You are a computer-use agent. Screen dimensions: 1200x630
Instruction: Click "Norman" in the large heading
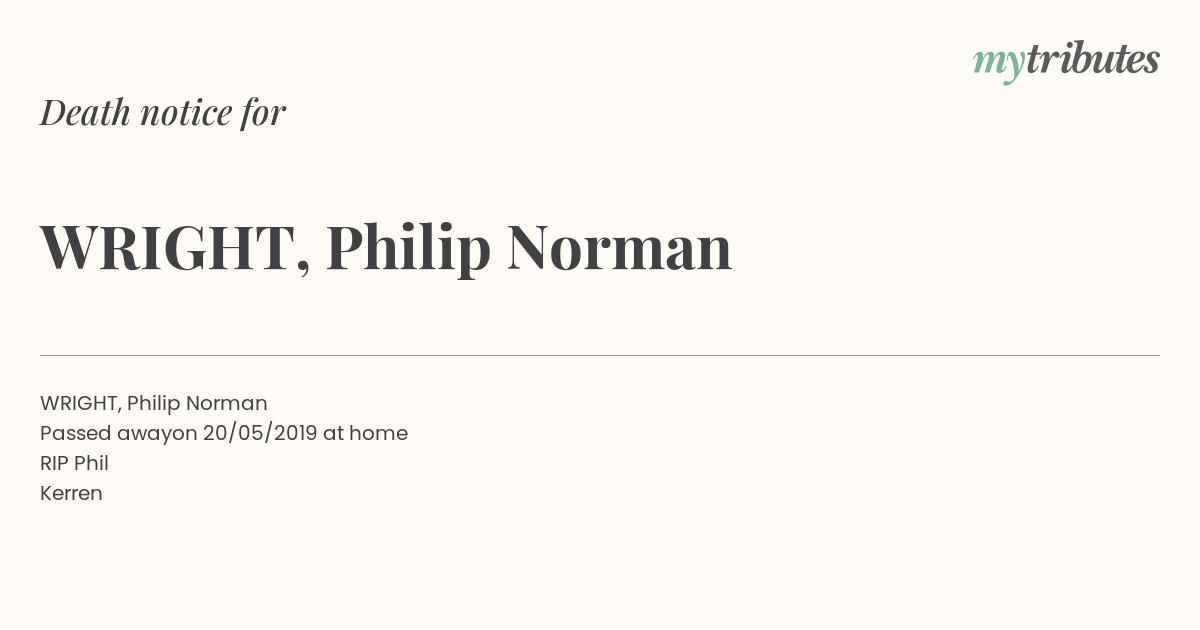tap(620, 248)
